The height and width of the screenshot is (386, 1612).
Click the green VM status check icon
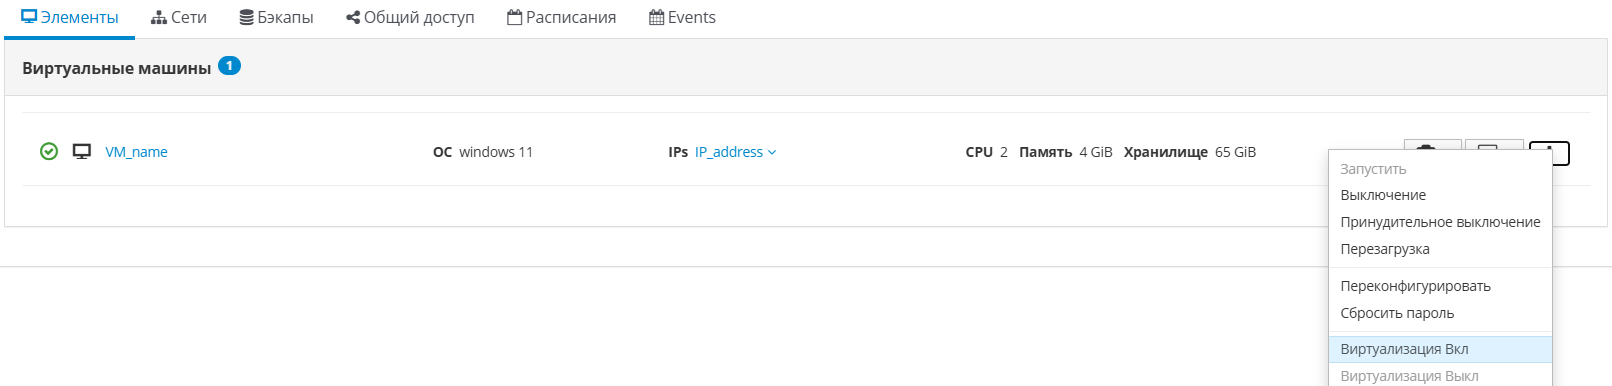(x=49, y=151)
